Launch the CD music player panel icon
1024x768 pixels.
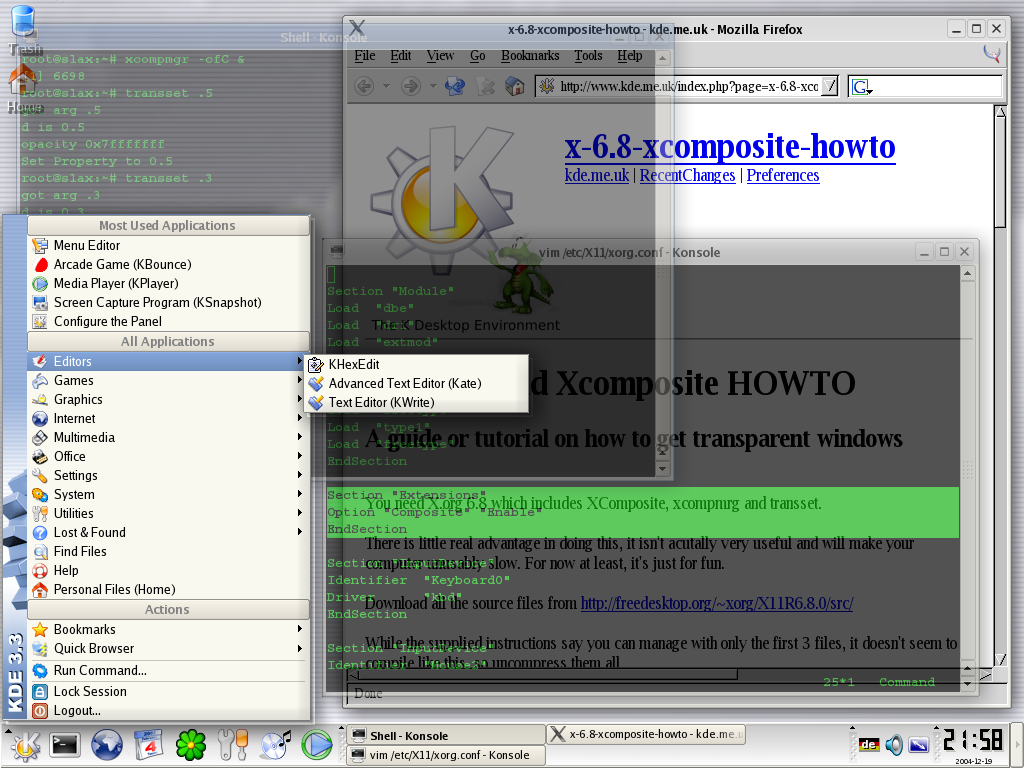pos(275,745)
